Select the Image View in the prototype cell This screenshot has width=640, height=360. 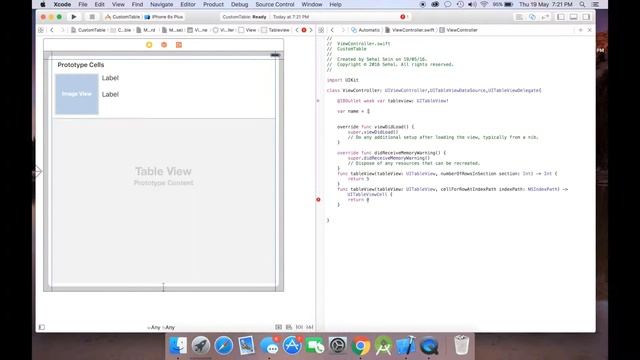(x=77, y=94)
